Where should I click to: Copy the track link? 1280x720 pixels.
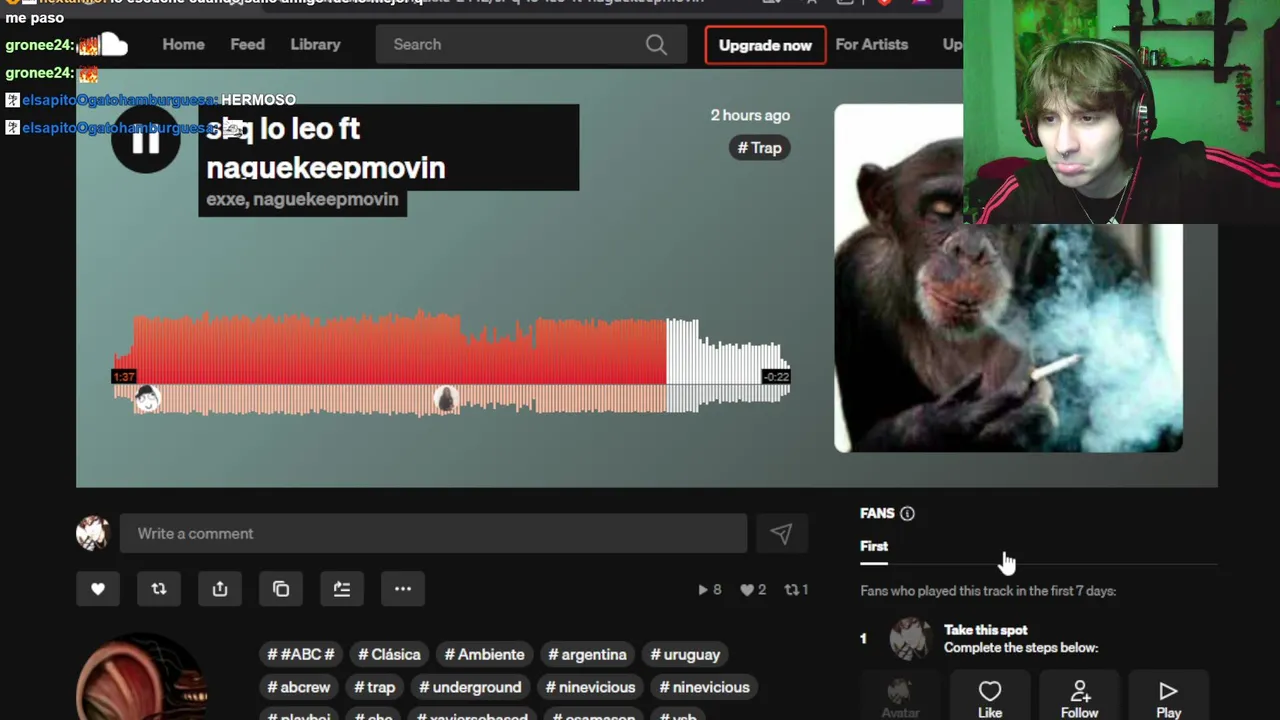click(x=281, y=589)
